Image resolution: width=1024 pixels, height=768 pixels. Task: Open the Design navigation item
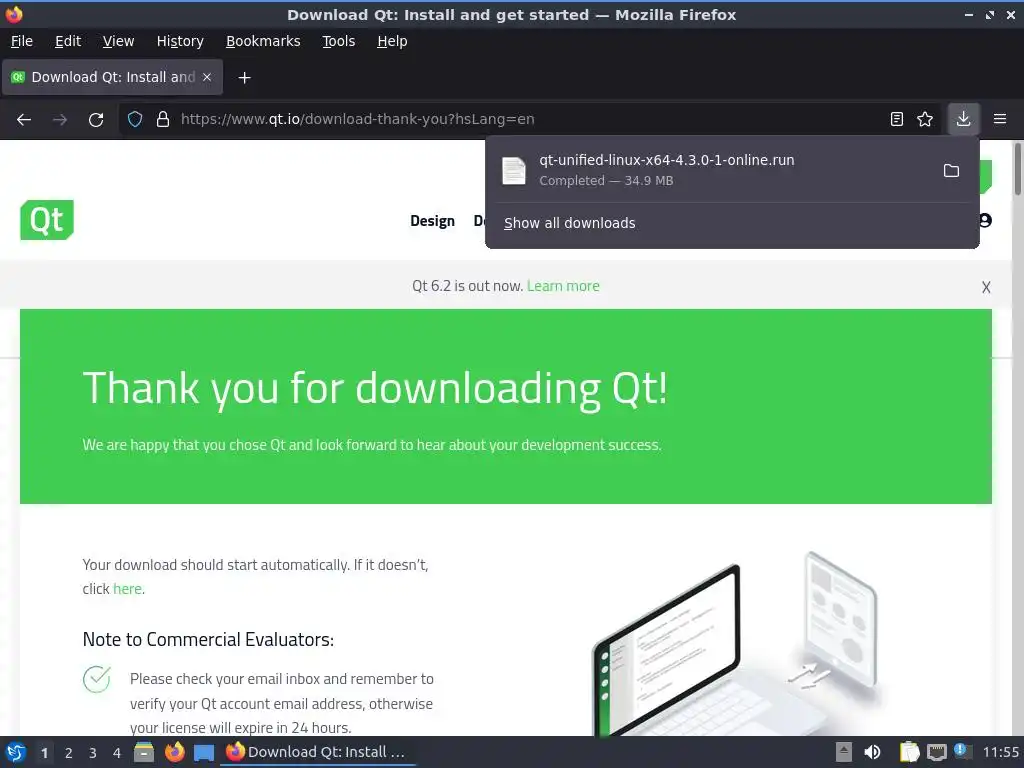pos(432,221)
